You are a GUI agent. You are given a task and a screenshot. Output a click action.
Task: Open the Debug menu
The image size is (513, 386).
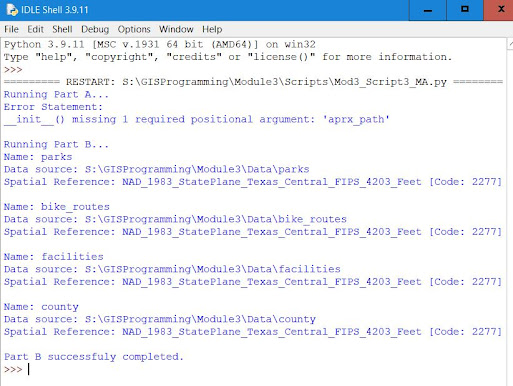point(95,29)
